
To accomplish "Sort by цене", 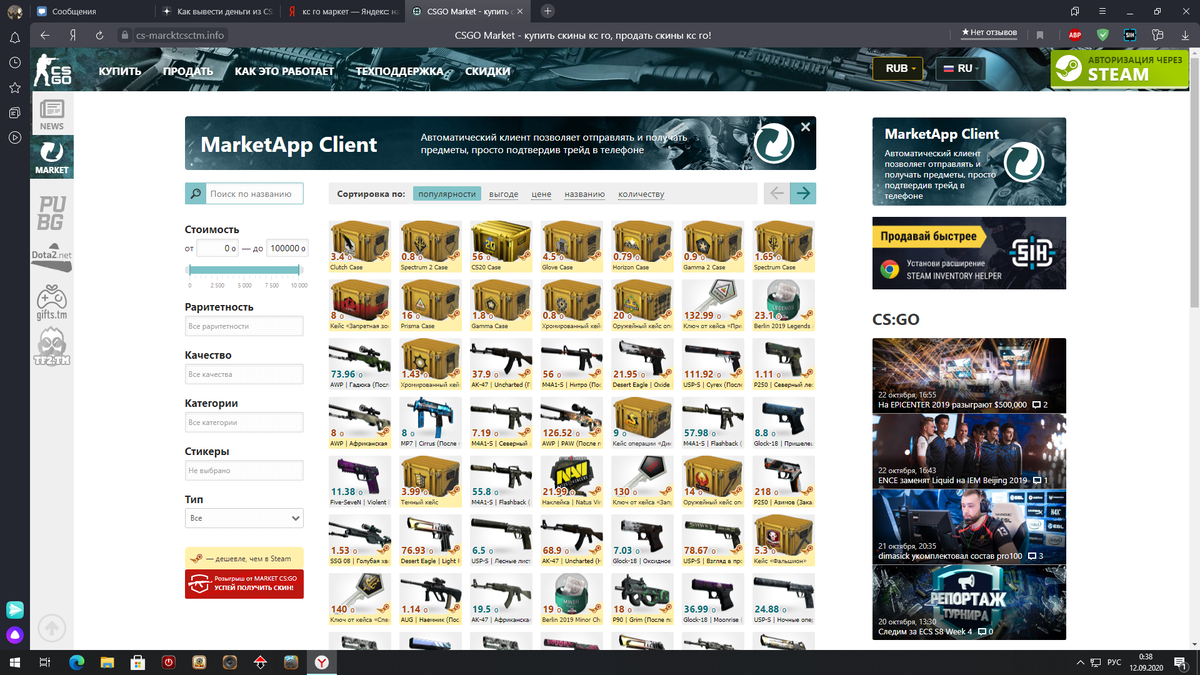I will click(541, 194).
